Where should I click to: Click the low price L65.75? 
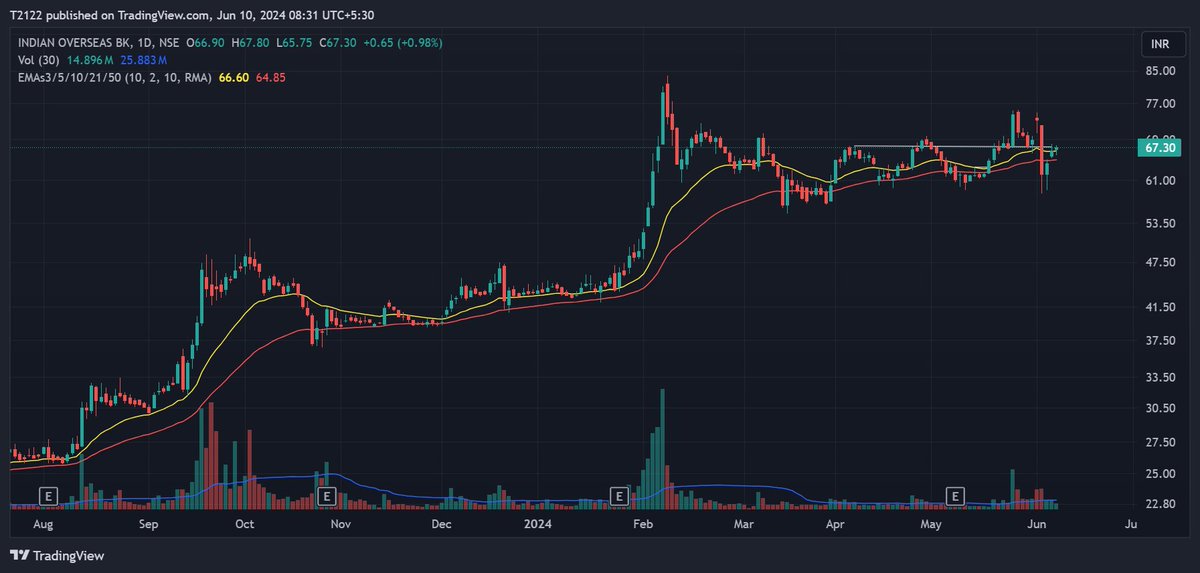coord(294,43)
